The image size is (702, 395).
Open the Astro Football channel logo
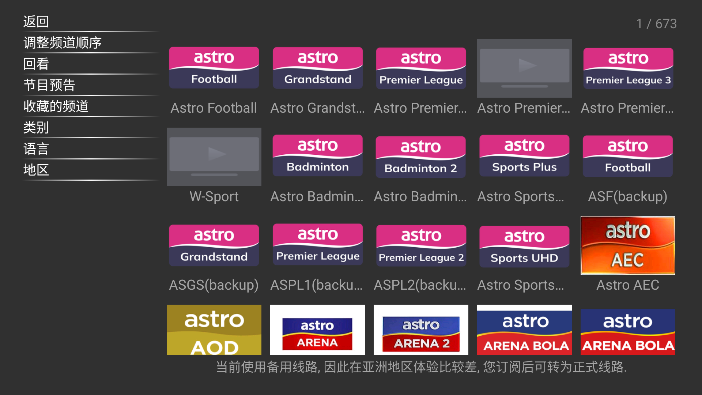point(214,68)
